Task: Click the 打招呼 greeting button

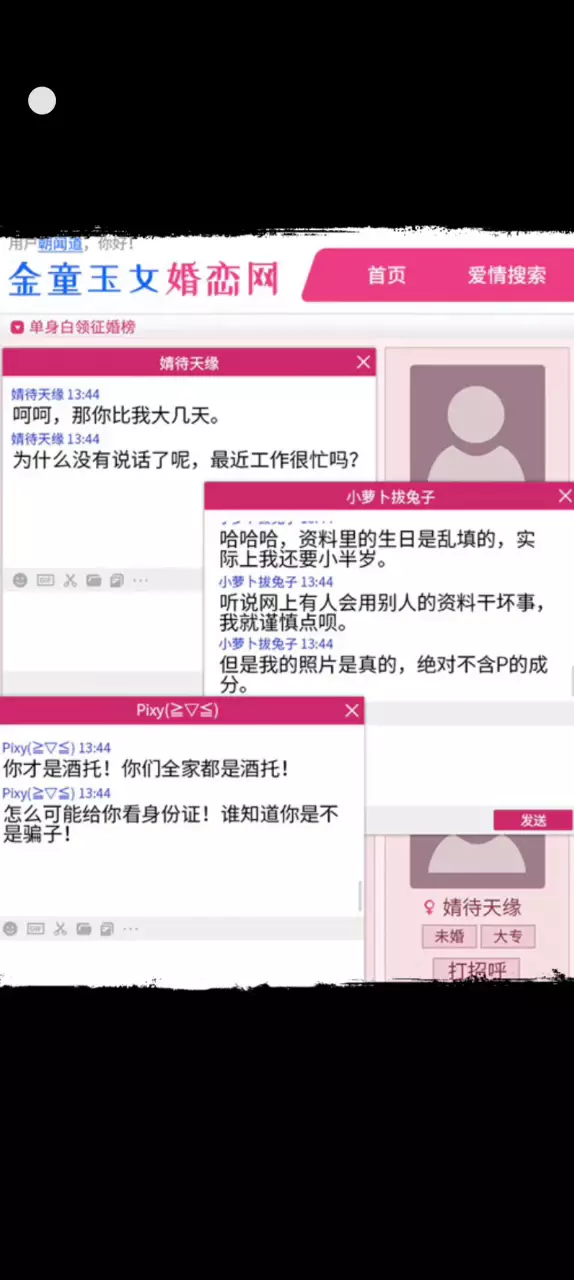Action: [x=477, y=969]
